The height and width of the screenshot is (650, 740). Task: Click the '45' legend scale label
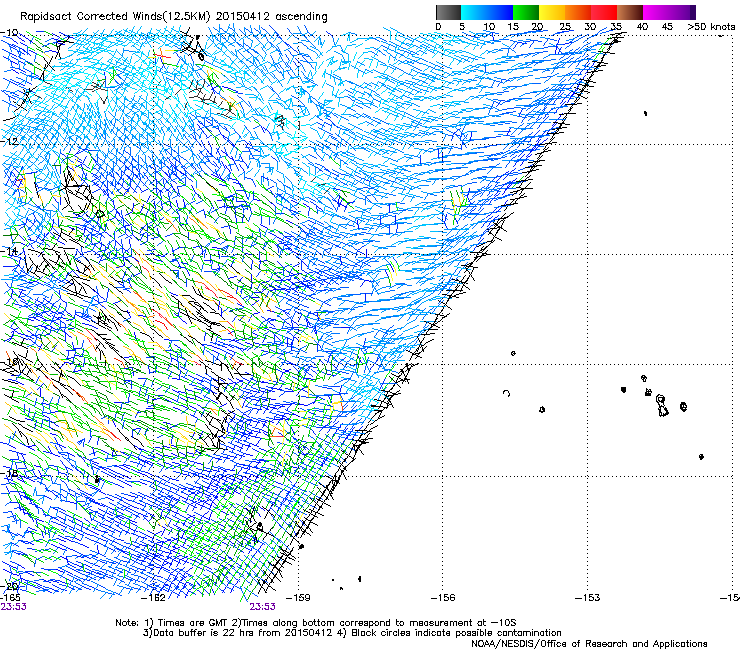[667, 27]
